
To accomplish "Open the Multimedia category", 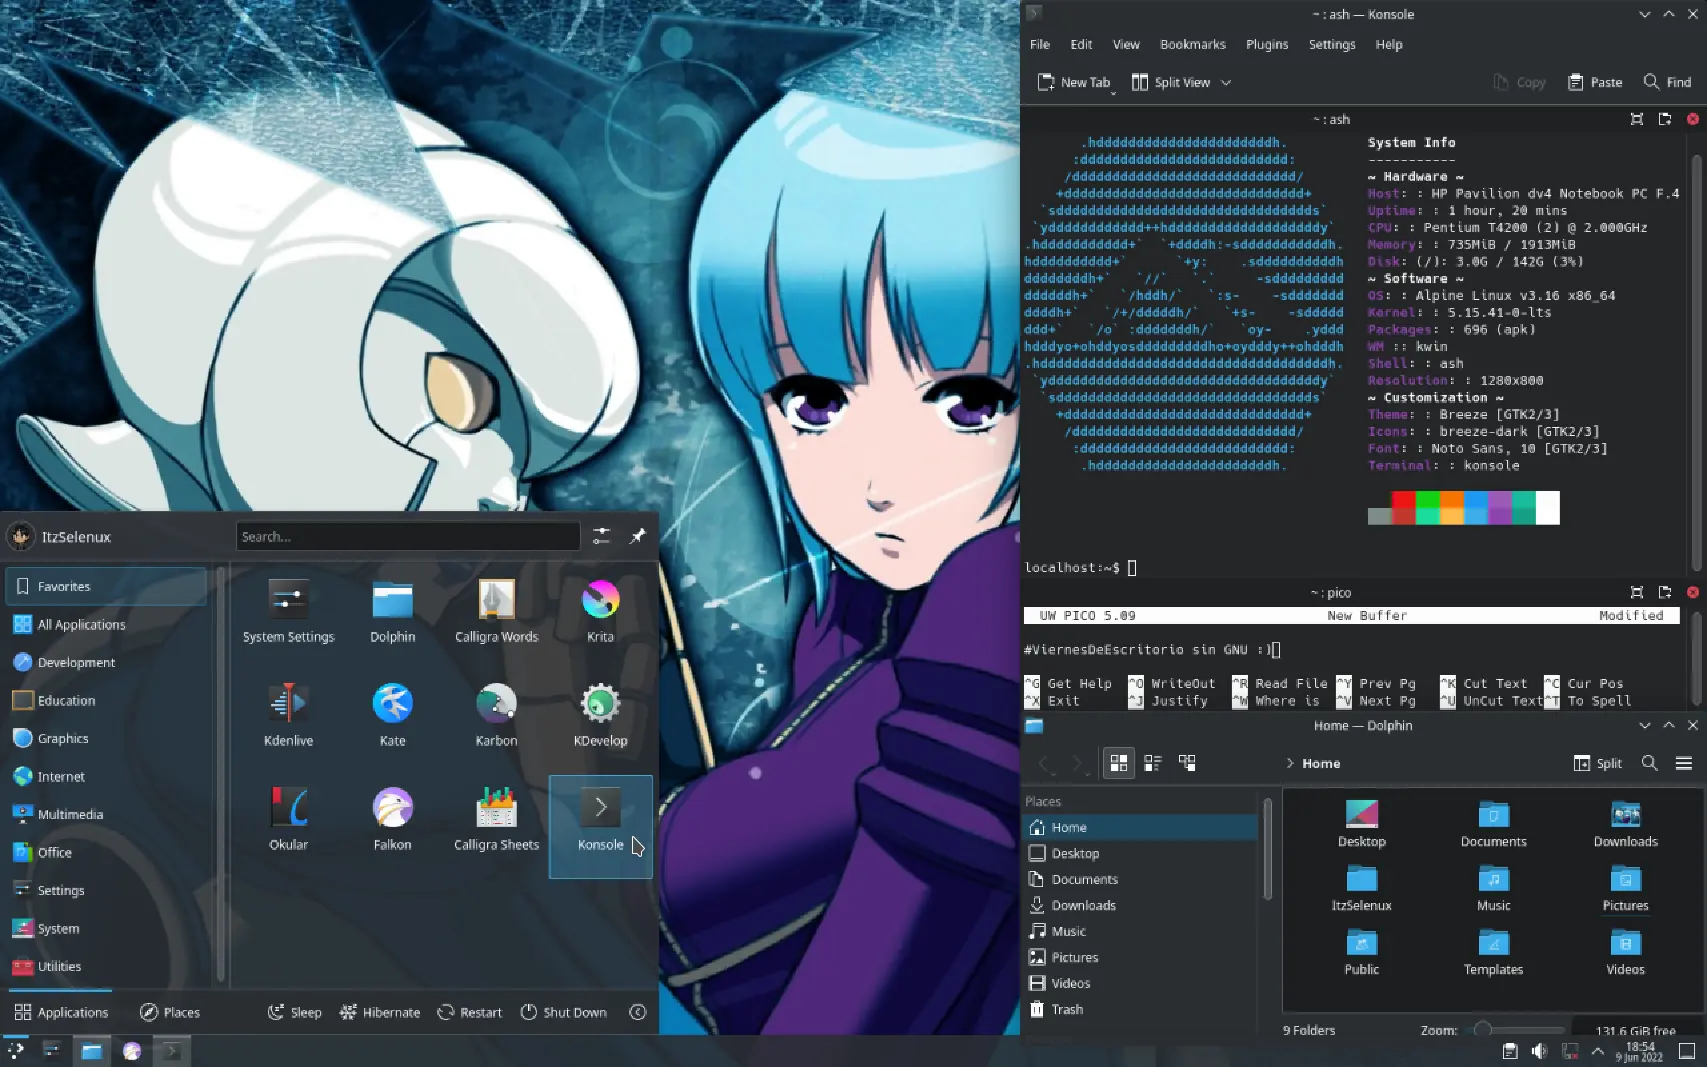I will click(106, 814).
